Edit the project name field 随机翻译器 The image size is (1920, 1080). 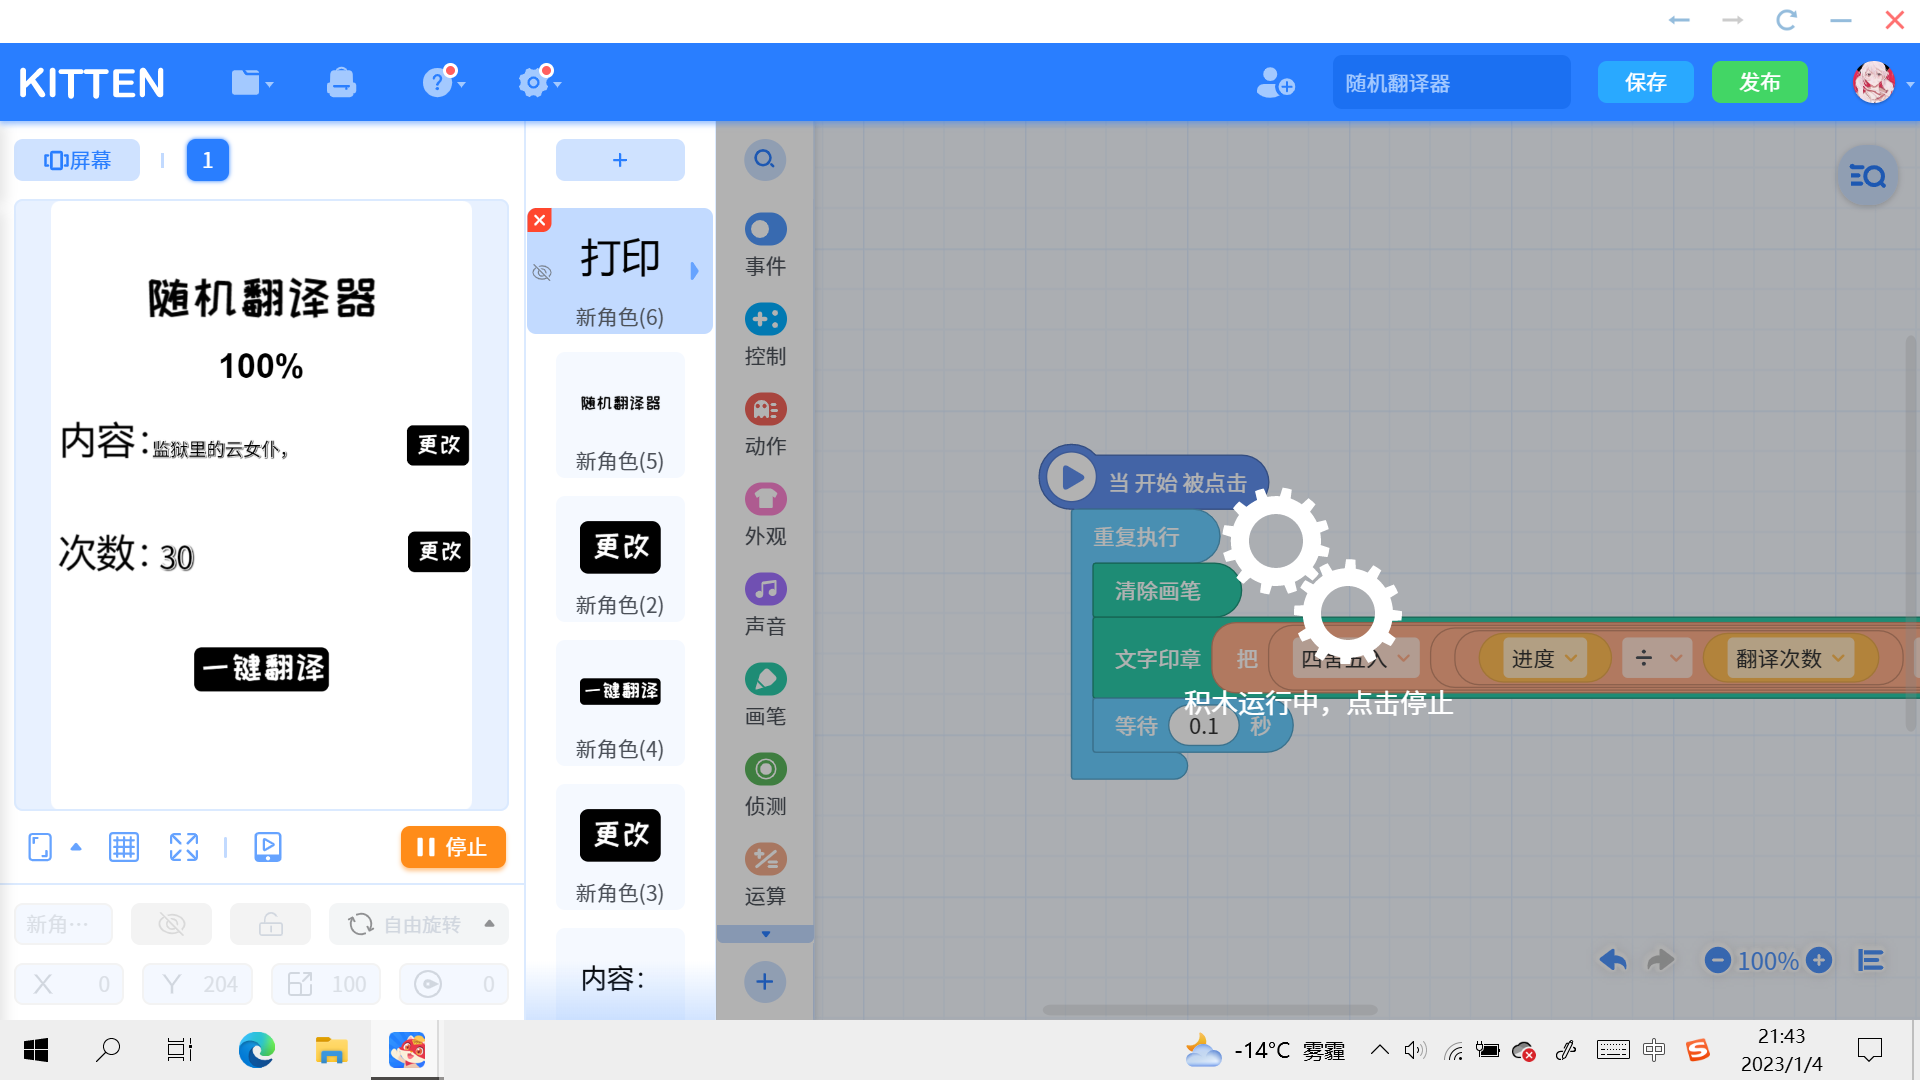(x=1451, y=83)
